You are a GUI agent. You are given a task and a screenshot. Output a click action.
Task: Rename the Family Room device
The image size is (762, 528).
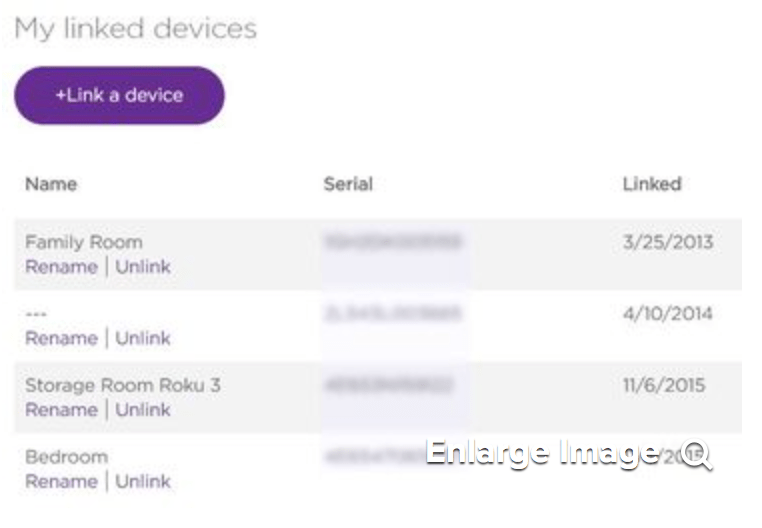(61, 267)
